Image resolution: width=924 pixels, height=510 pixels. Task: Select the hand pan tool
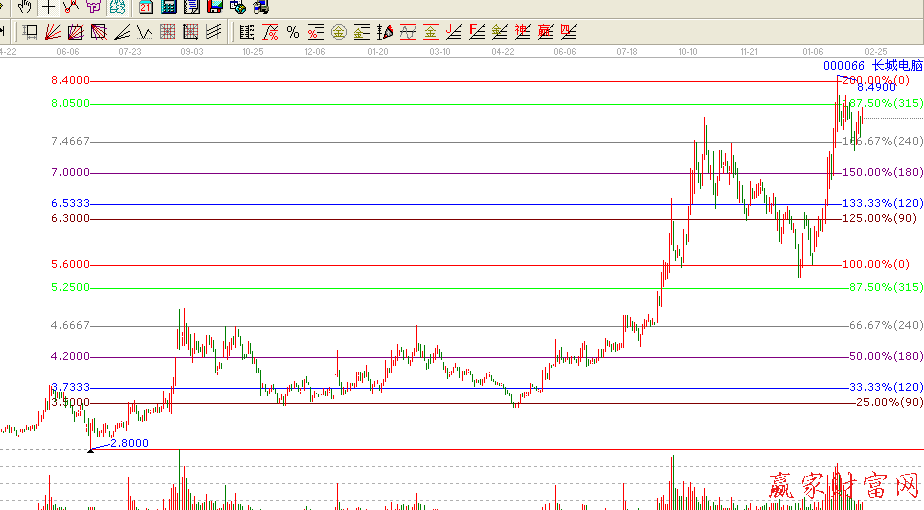coord(25,7)
